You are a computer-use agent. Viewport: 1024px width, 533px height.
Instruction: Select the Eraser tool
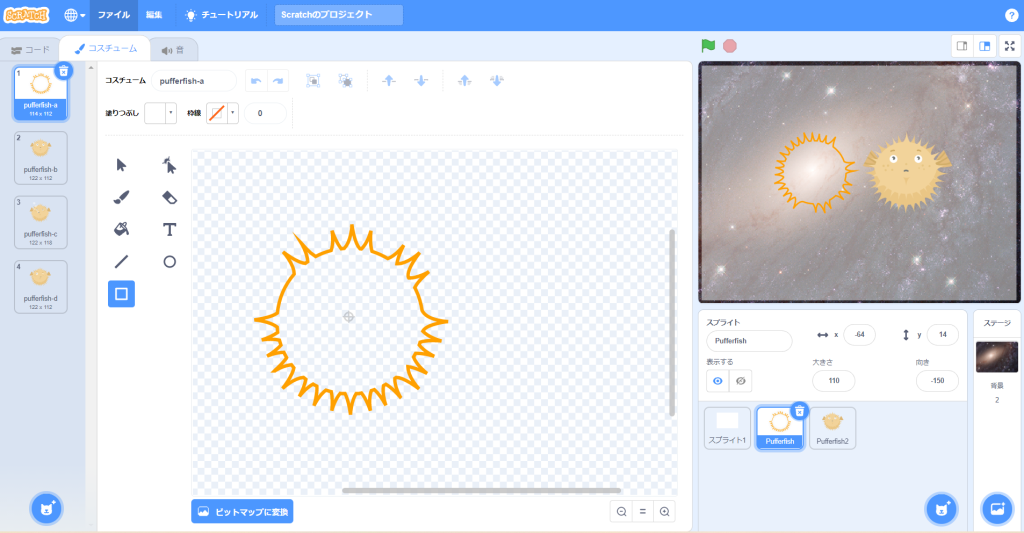(x=170, y=197)
